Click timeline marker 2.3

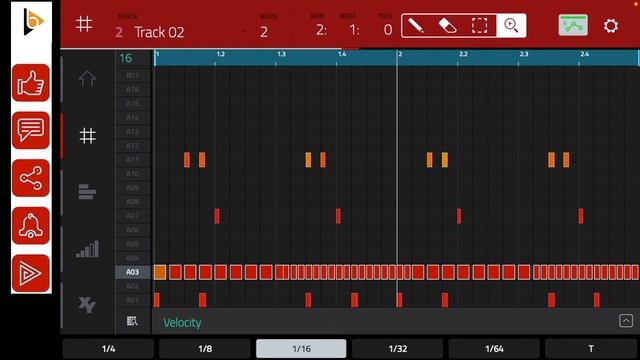coord(524,54)
